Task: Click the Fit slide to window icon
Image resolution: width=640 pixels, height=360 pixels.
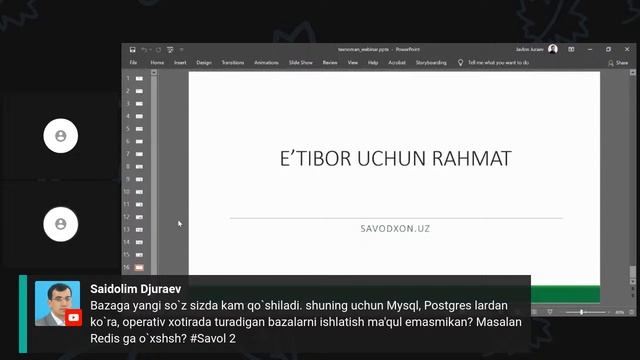Action: click(x=632, y=312)
